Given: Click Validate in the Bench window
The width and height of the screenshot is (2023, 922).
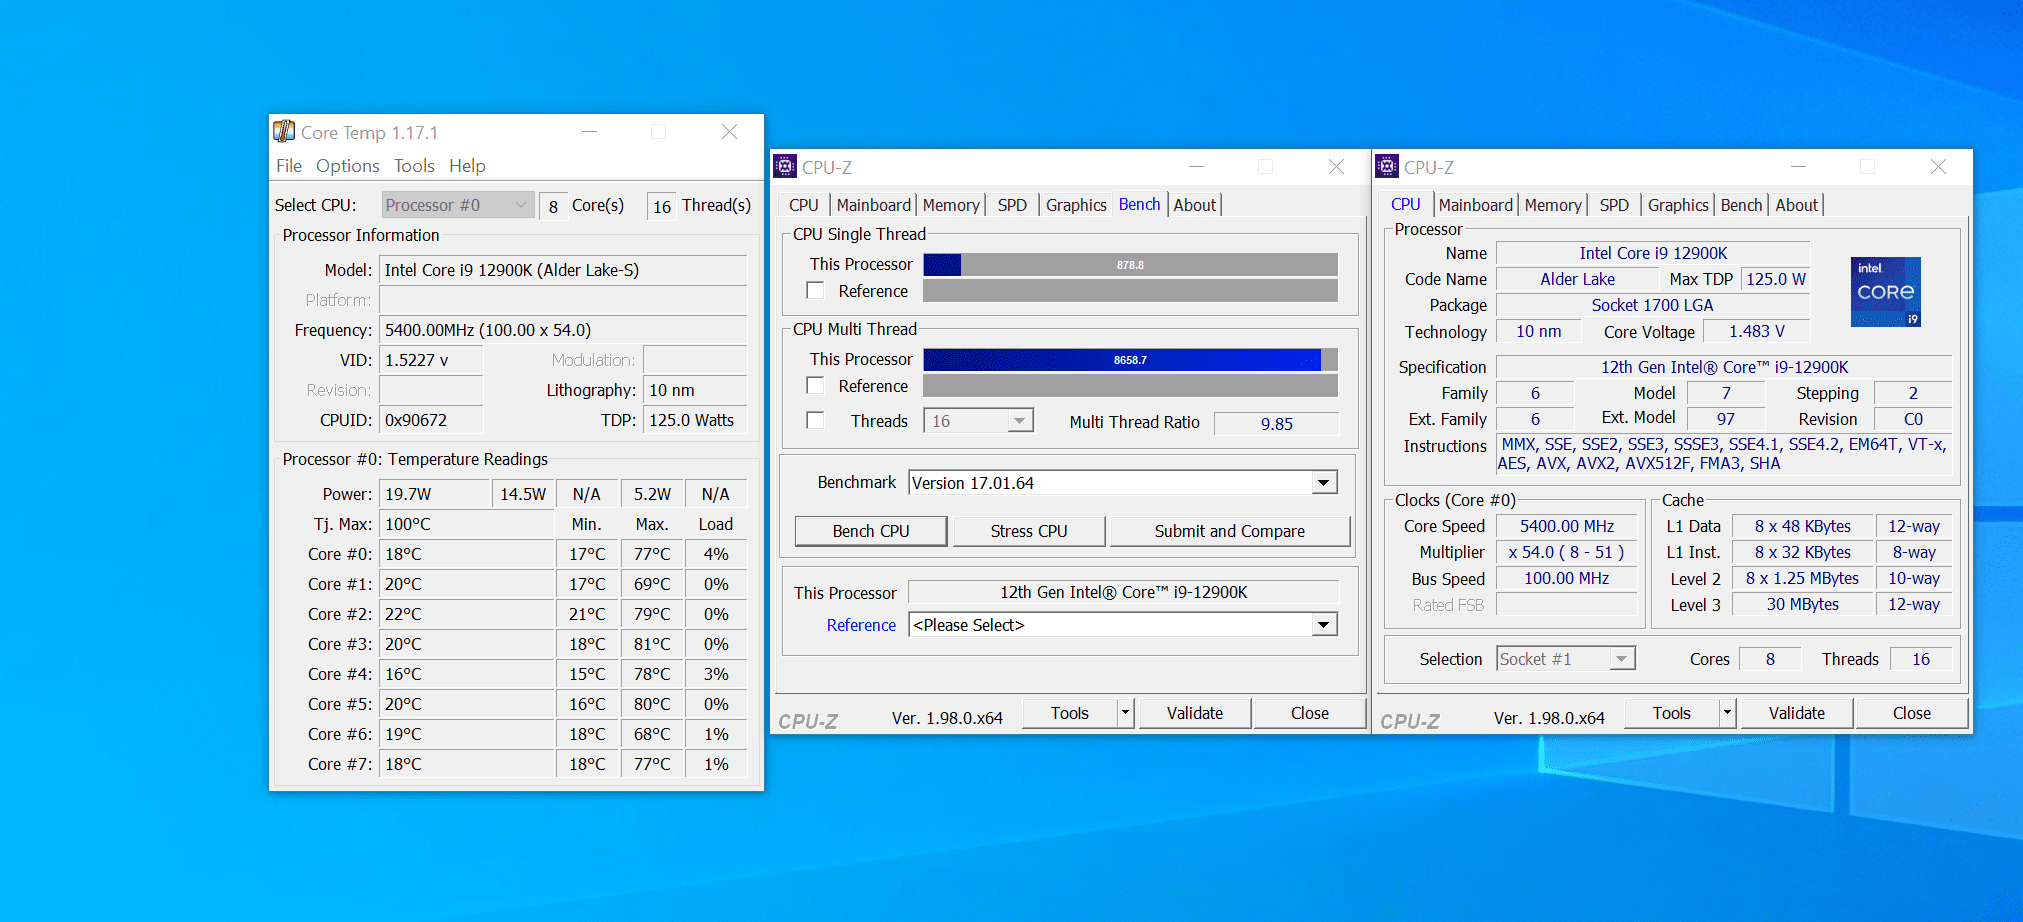Looking at the screenshot, I should 1195,713.
